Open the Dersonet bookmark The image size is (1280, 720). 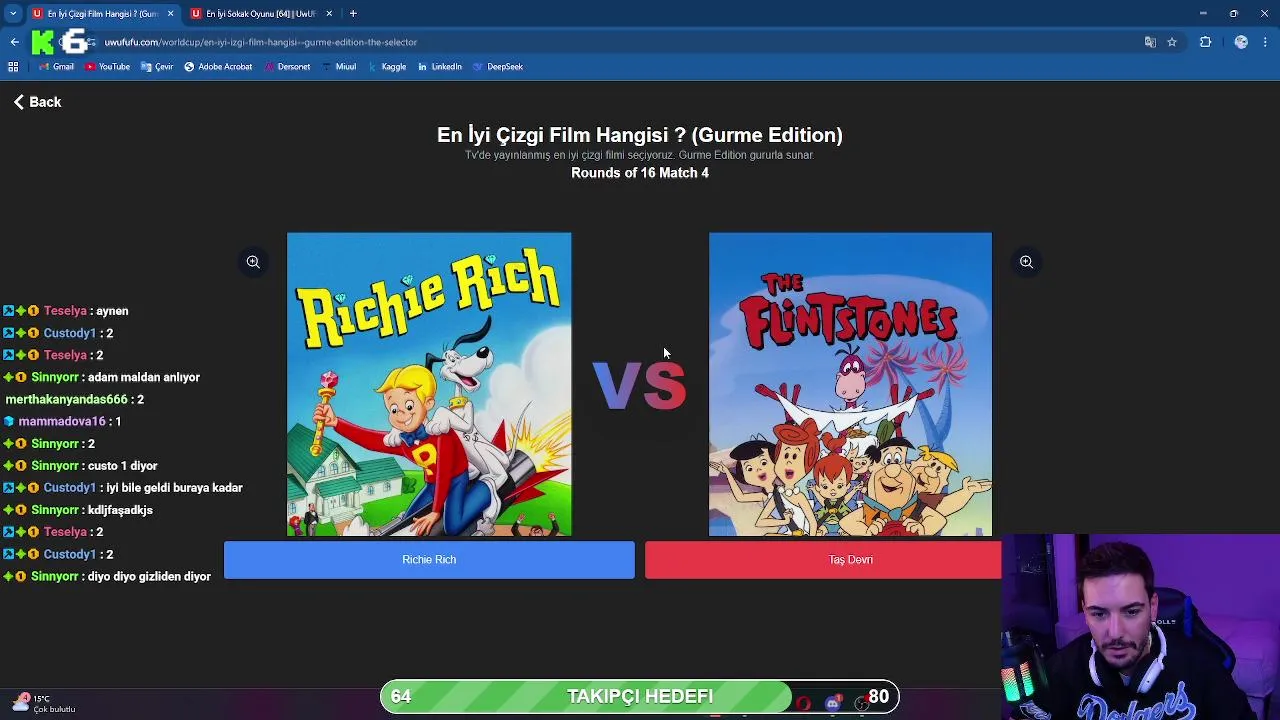pos(287,67)
